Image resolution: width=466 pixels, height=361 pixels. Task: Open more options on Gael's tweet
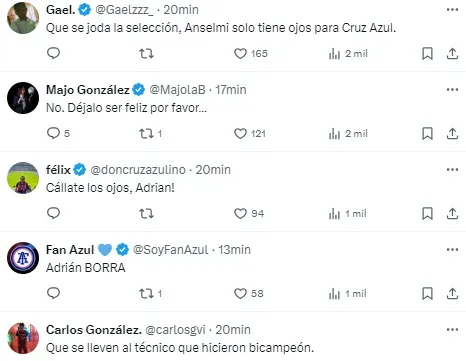tap(452, 10)
